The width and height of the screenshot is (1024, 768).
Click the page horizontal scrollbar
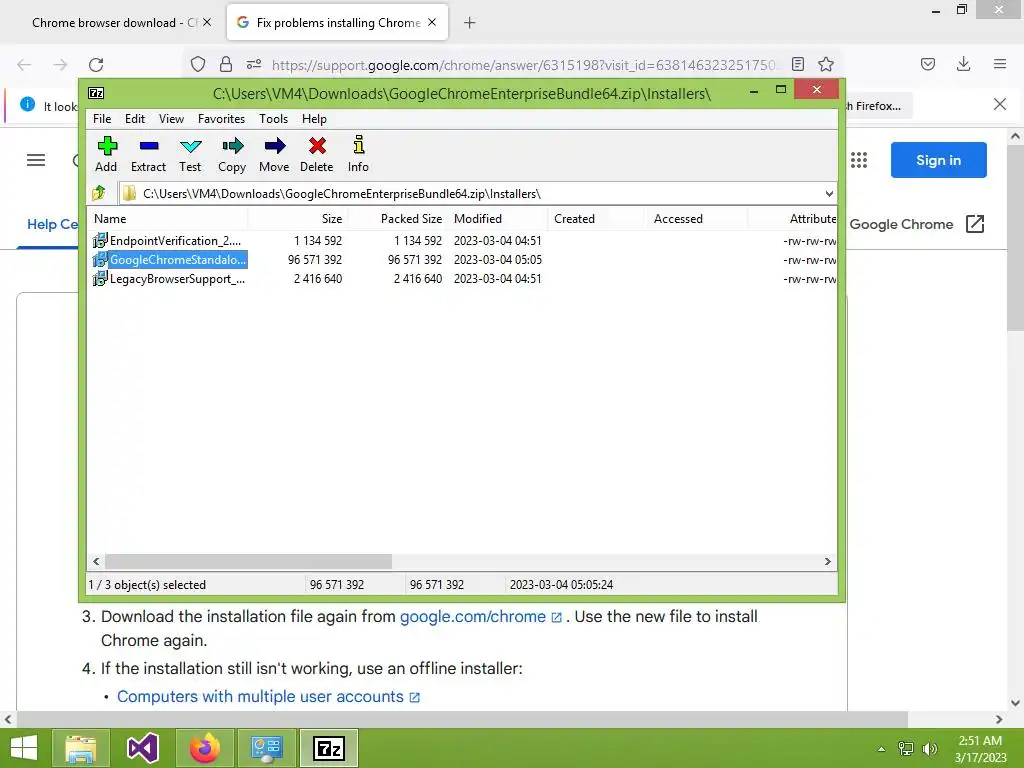461,719
